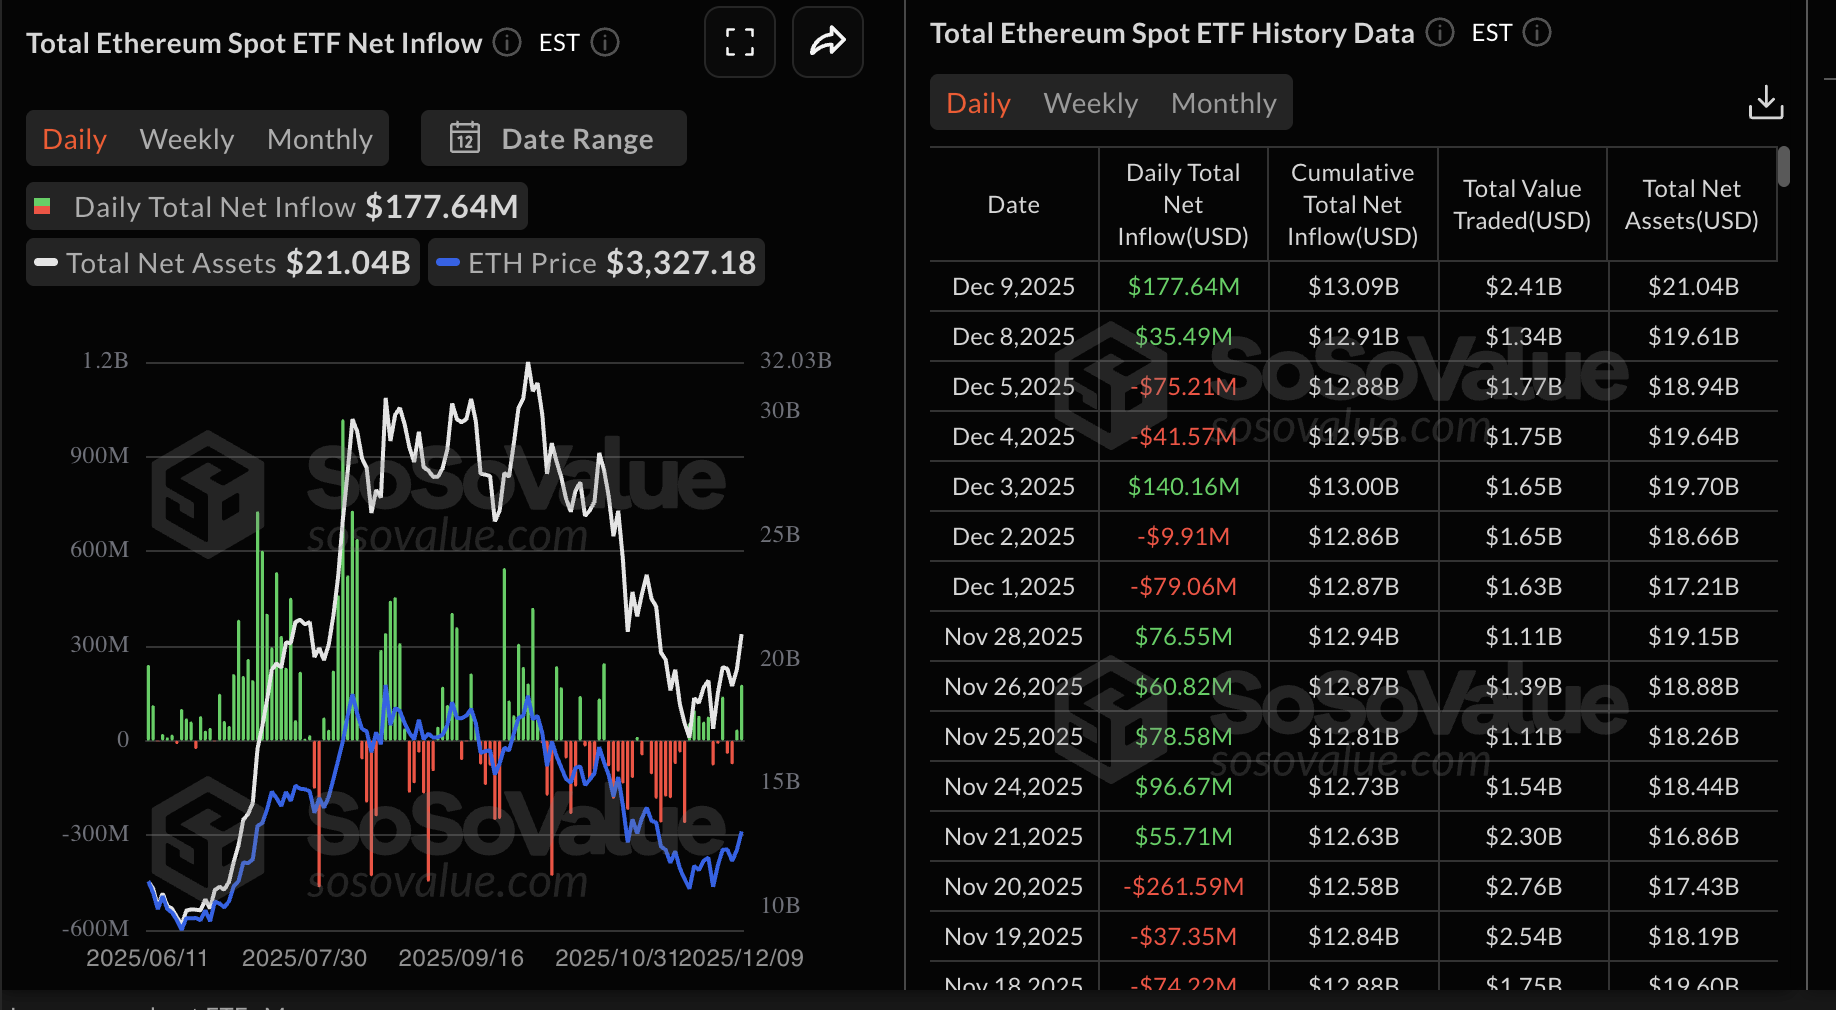
Task: Select Weekly in the table frequency selector
Action: pos(1090,102)
